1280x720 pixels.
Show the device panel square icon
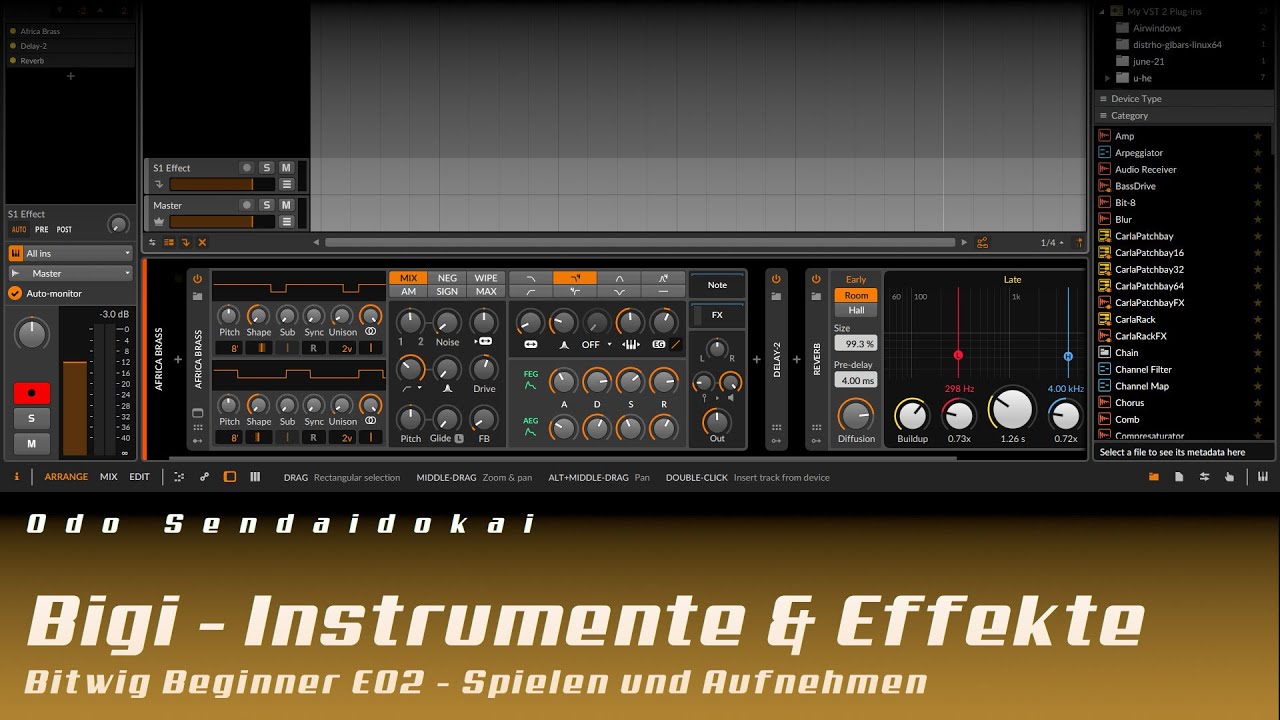pyautogui.click(x=229, y=477)
